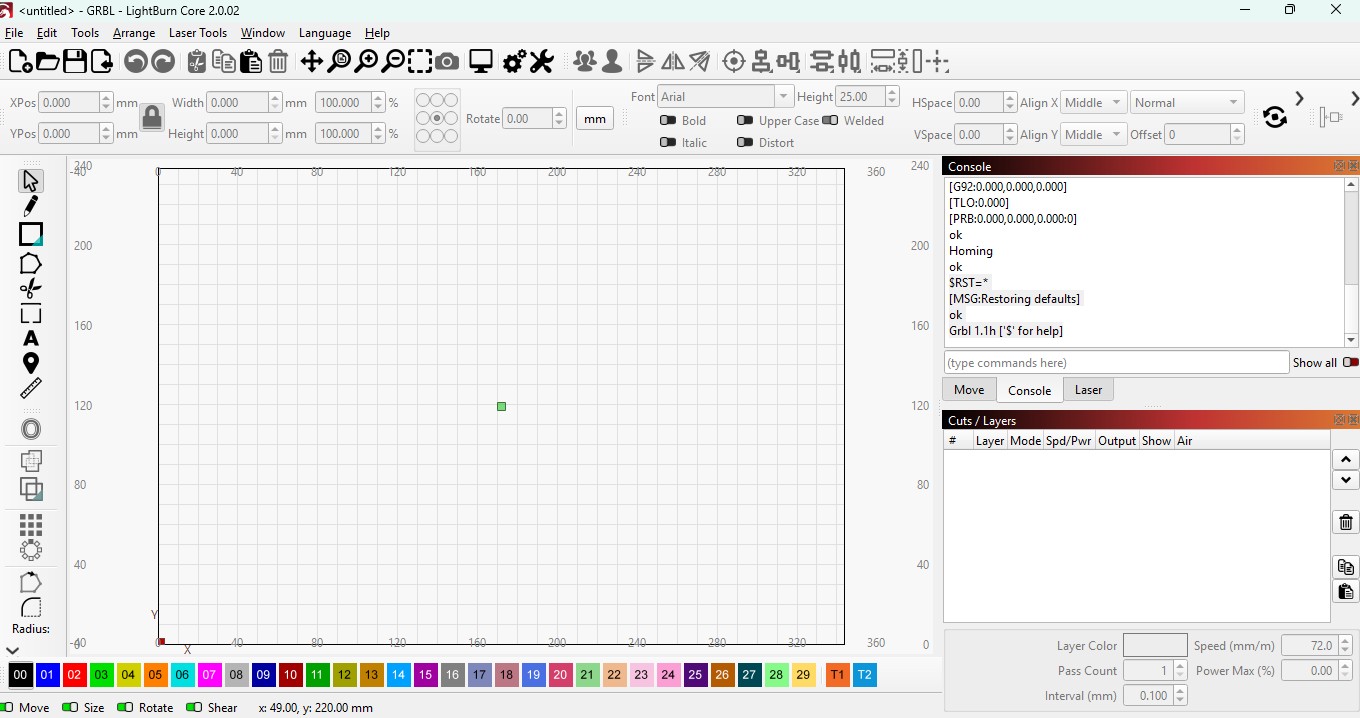Click the mm units button
This screenshot has width=1360, height=718.
(x=595, y=119)
